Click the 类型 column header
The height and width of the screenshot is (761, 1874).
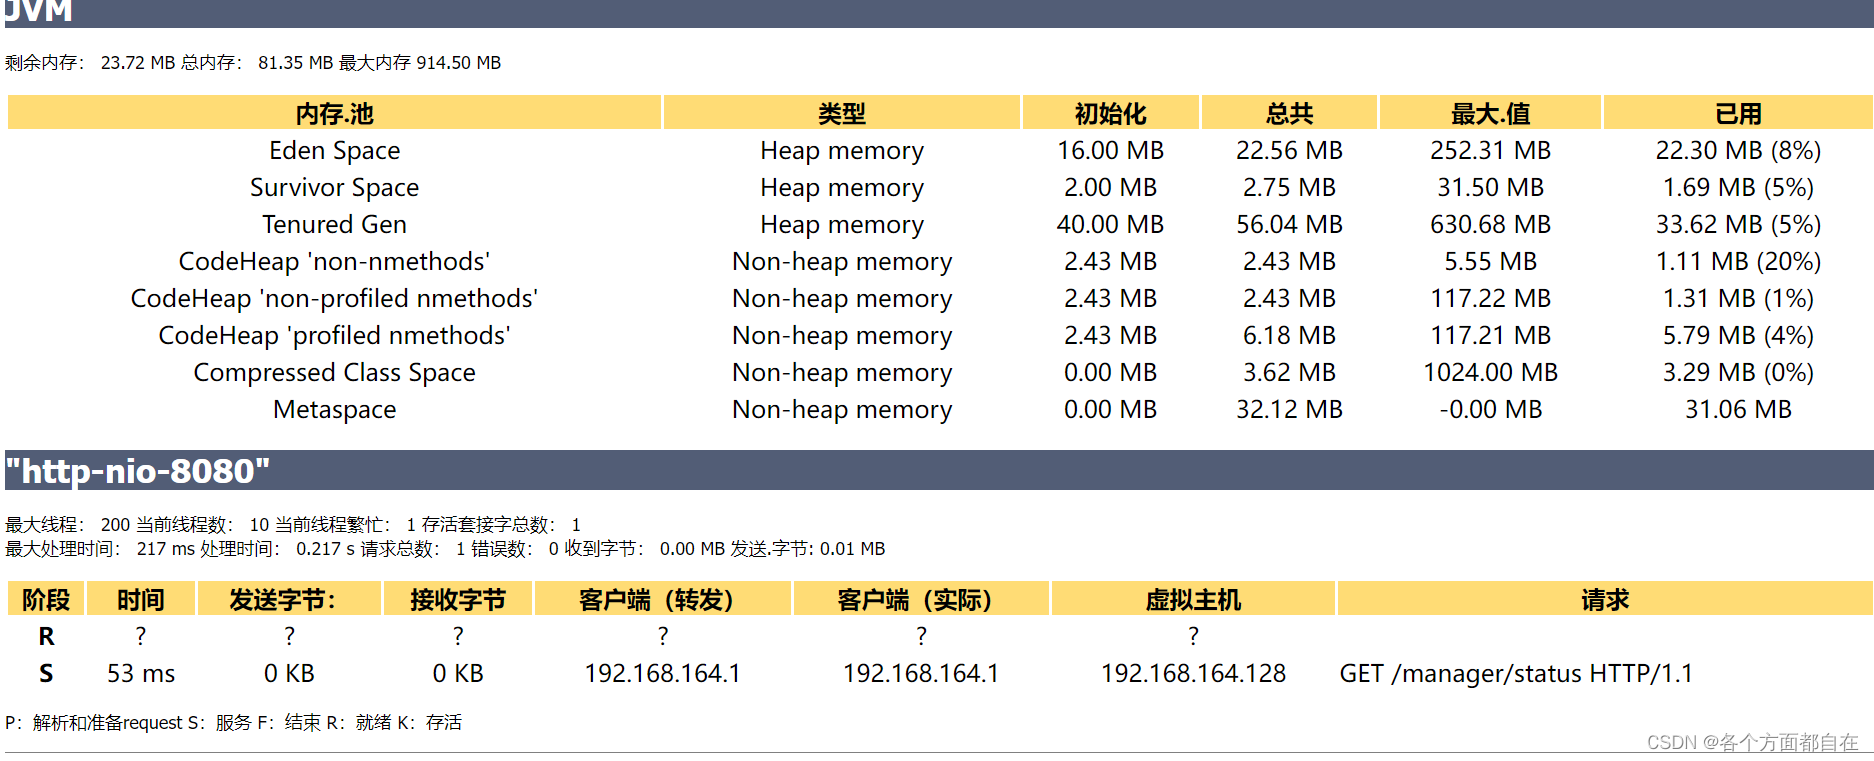coord(842,113)
